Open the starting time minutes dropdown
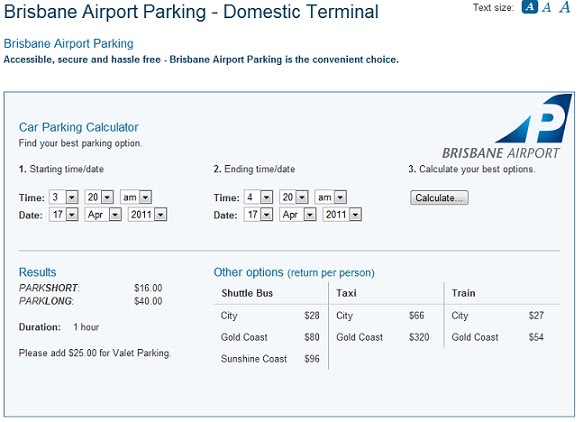The height and width of the screenshot is (422, 583). [x=99, y=197]
